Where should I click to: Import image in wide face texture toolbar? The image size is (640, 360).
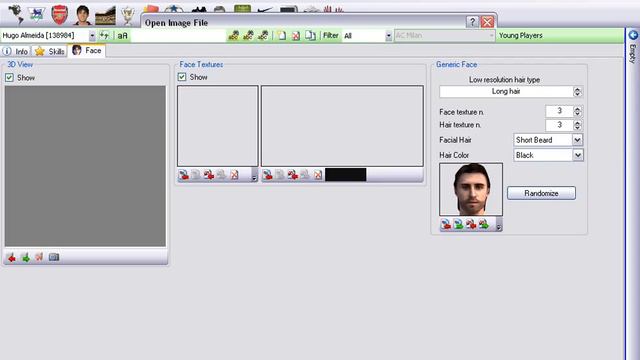click(268, 175)
